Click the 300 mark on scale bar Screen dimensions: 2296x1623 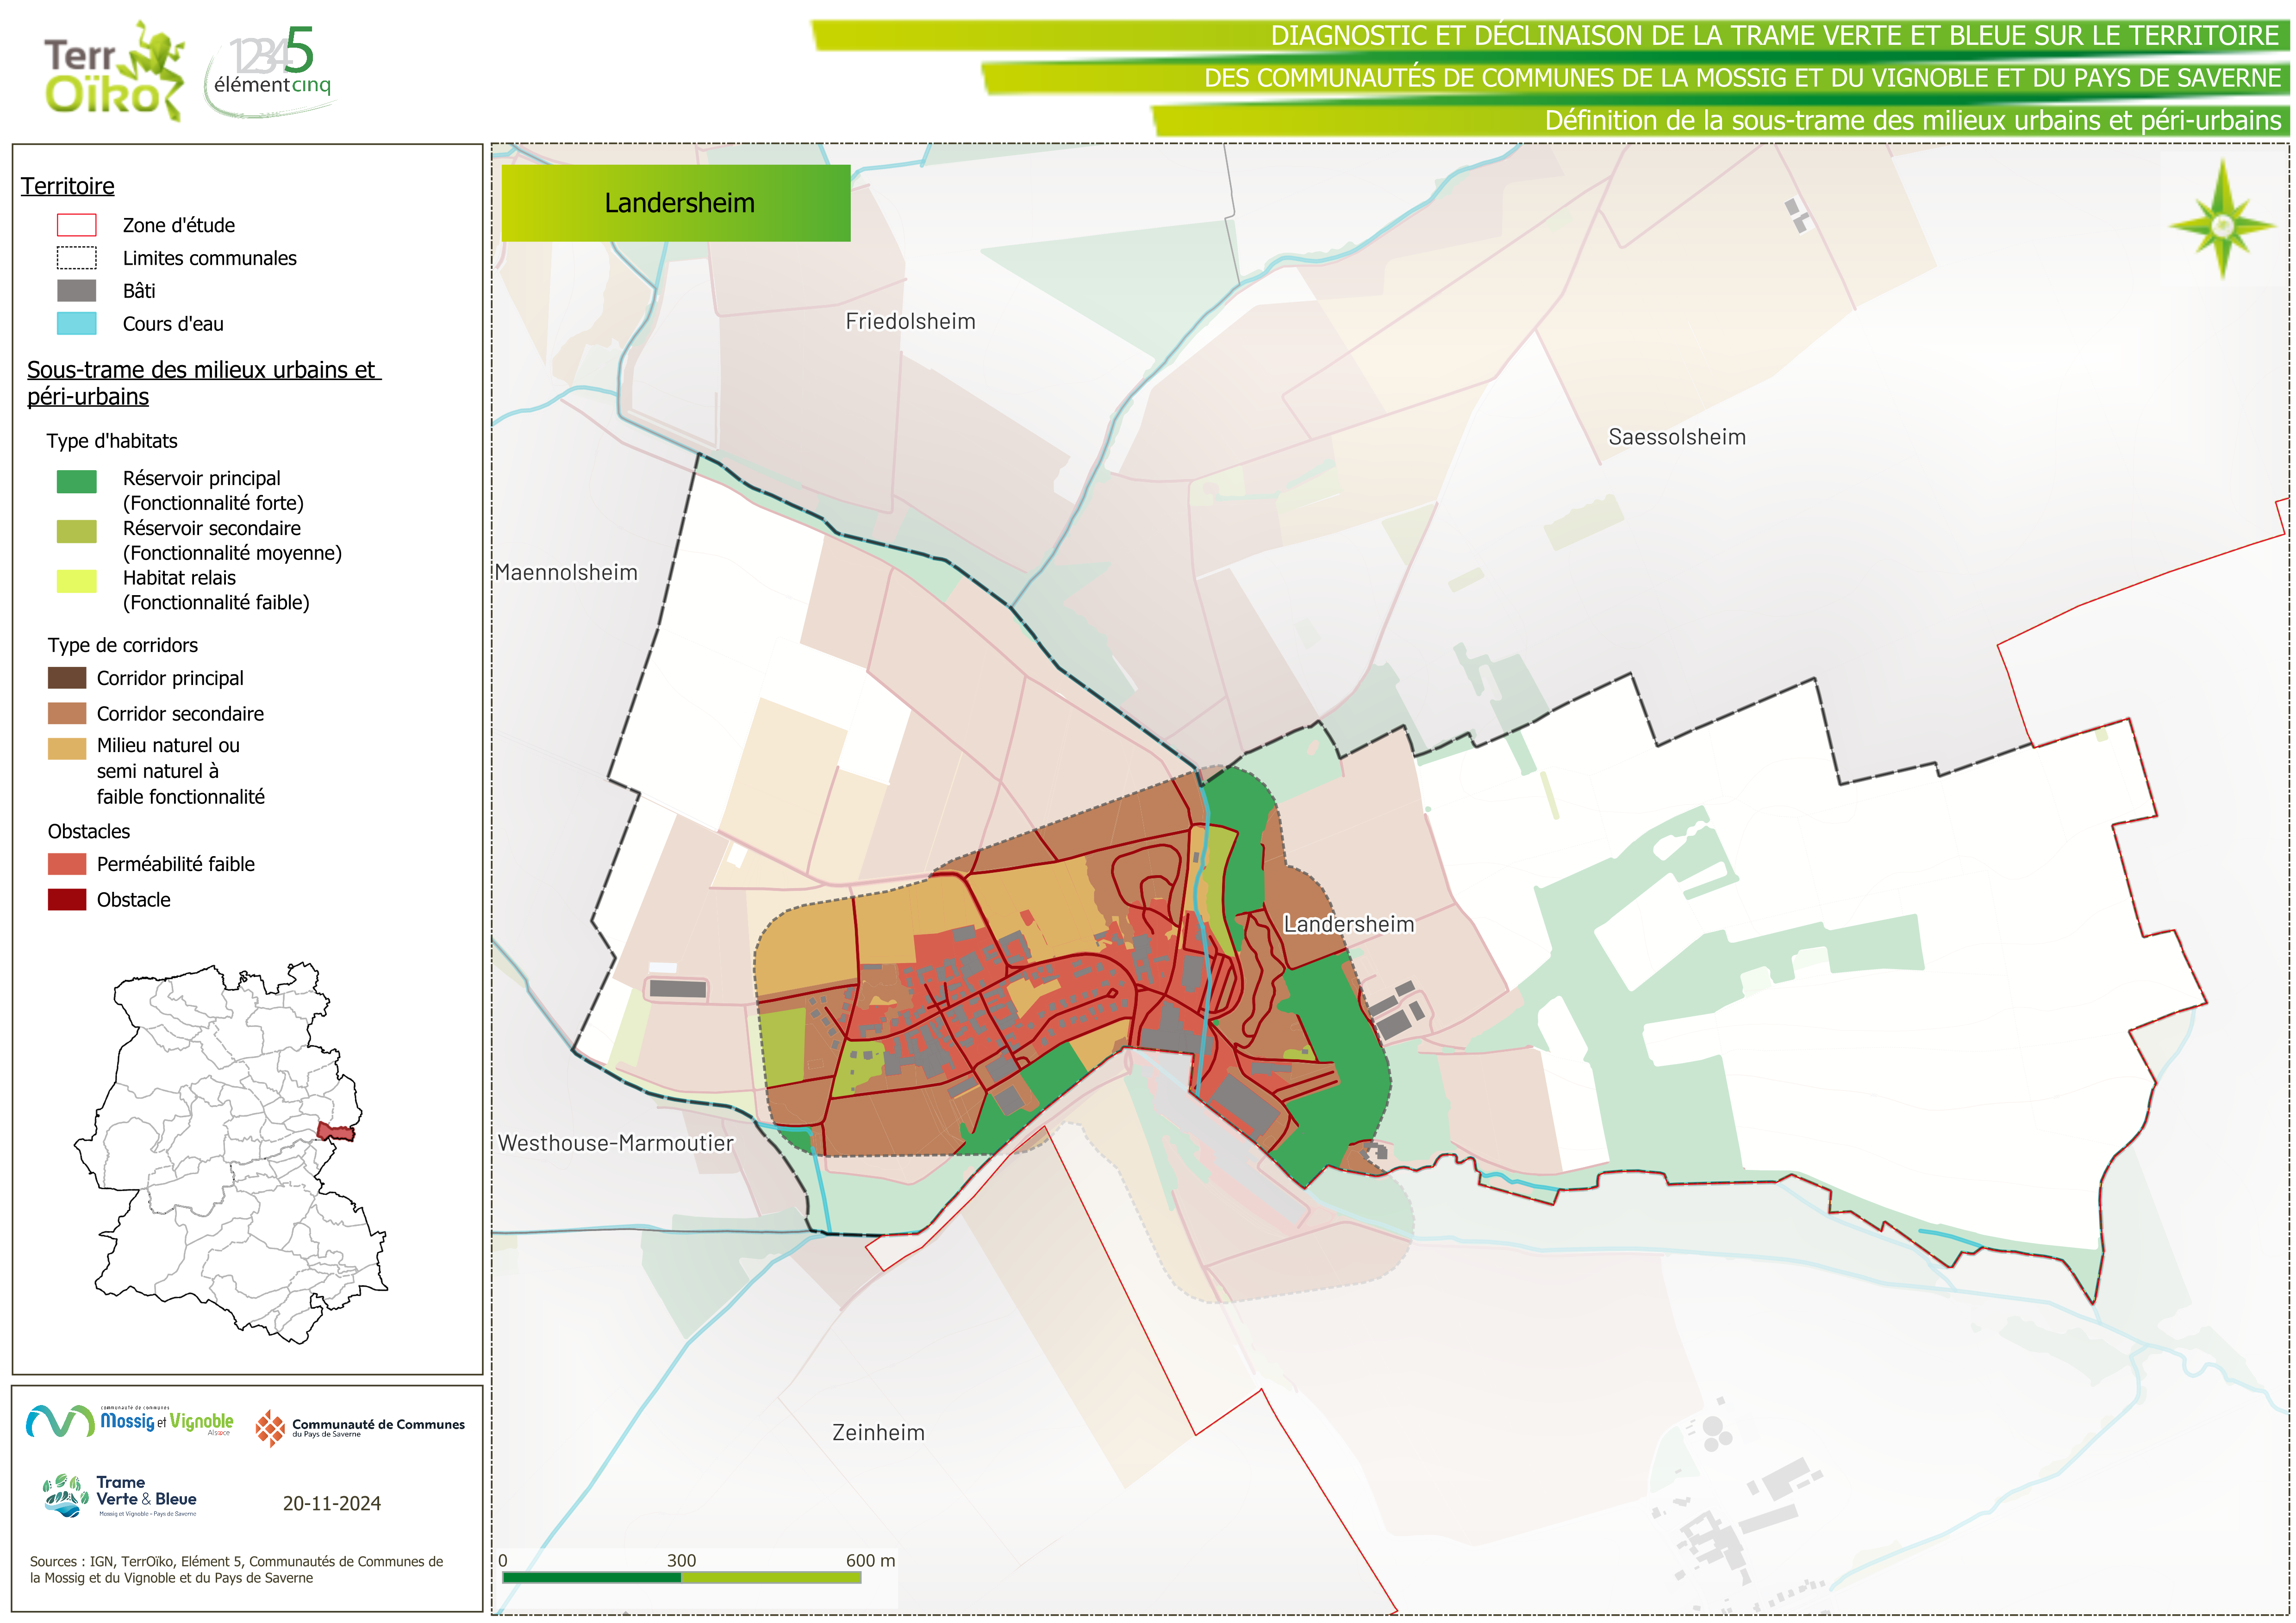[x=681, y=1560]
